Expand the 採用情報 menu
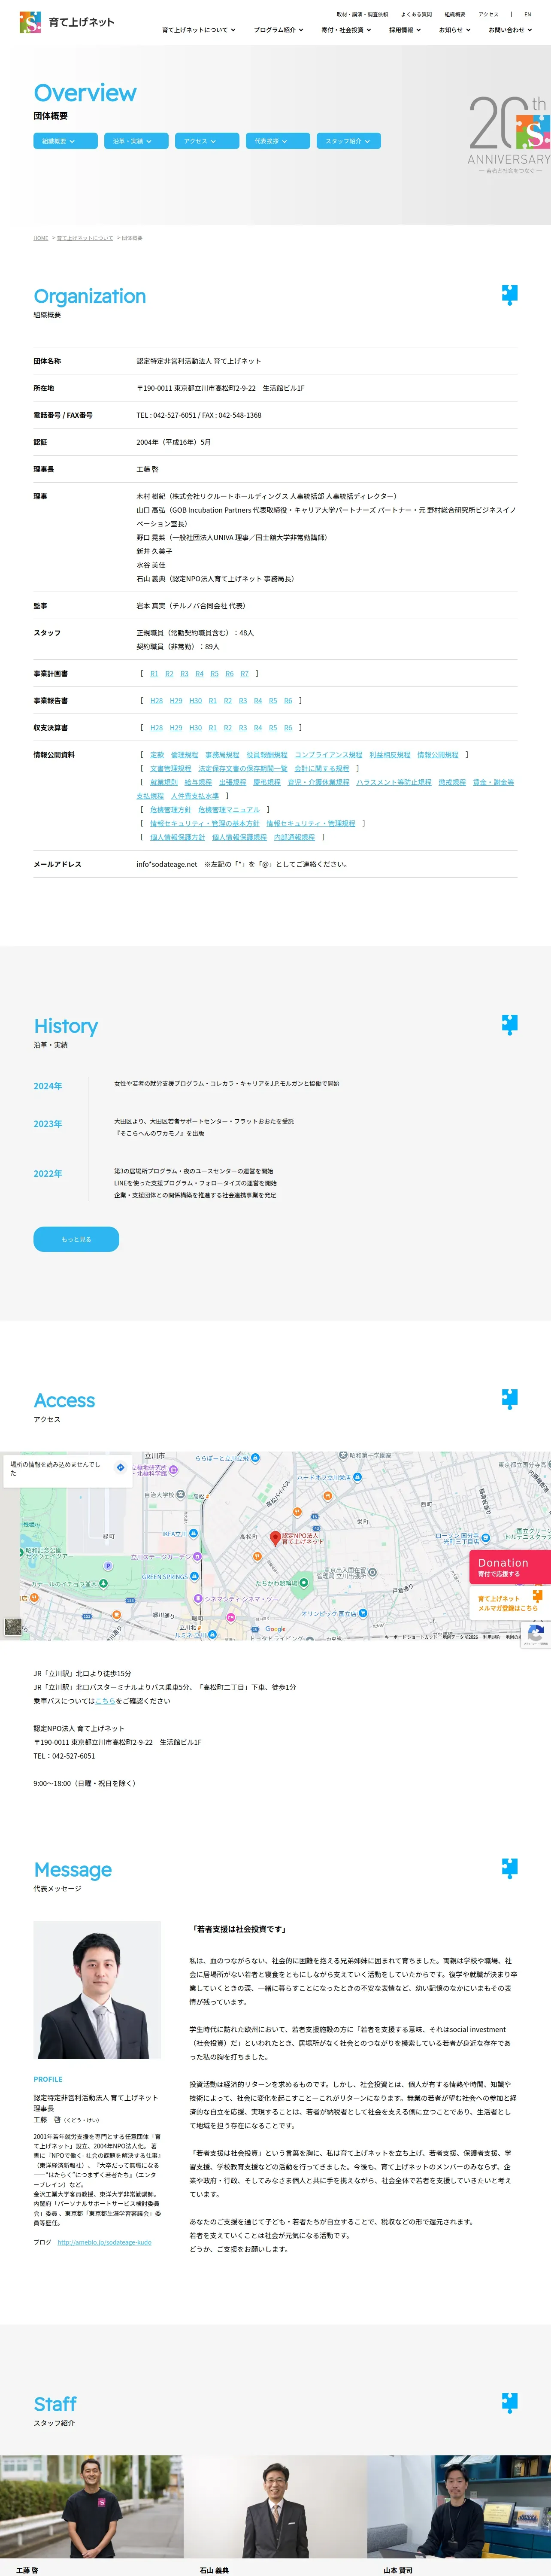This screenshot has width=551, height=2576. (405, 30)
